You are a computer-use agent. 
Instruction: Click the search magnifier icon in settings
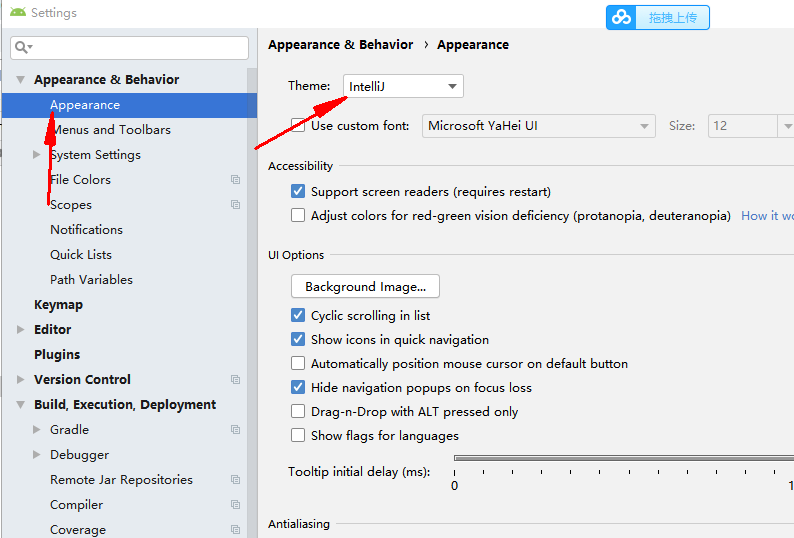[21, 48]
